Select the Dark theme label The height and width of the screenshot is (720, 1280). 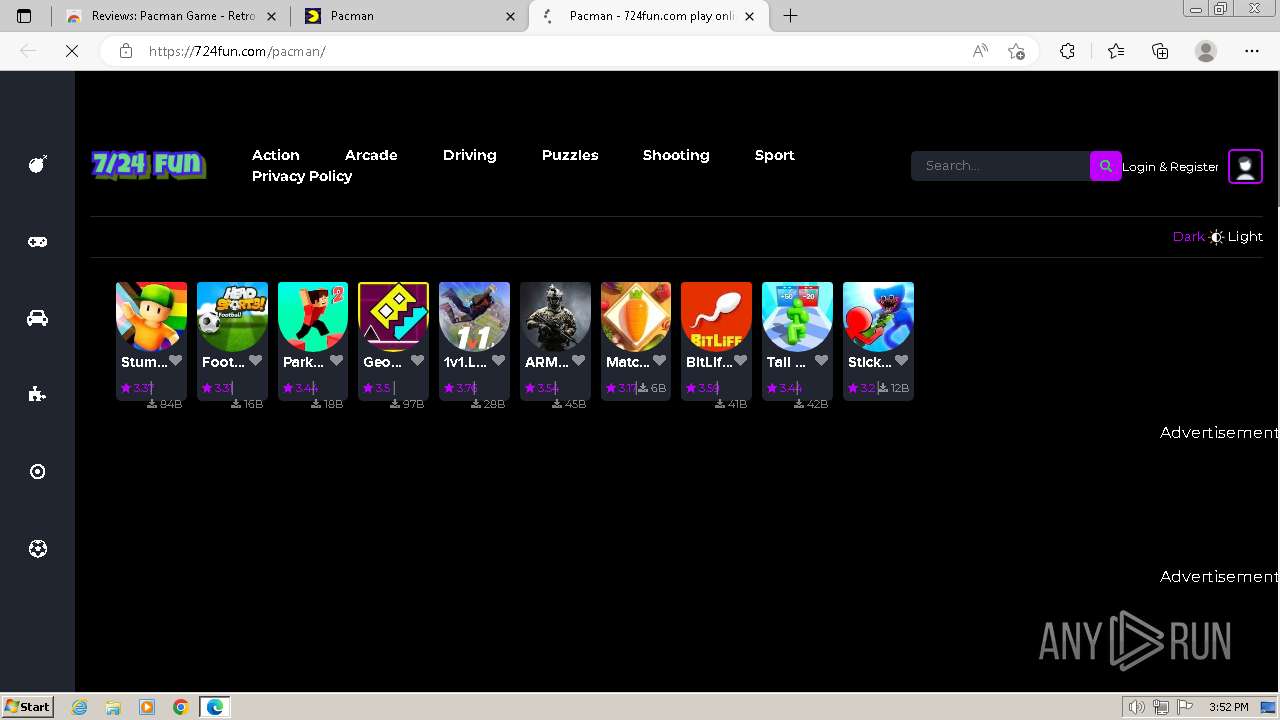pos(1188,237)
